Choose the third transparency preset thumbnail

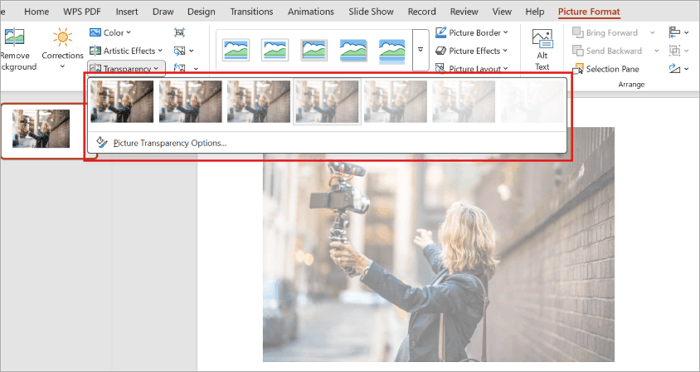(258, 101)
